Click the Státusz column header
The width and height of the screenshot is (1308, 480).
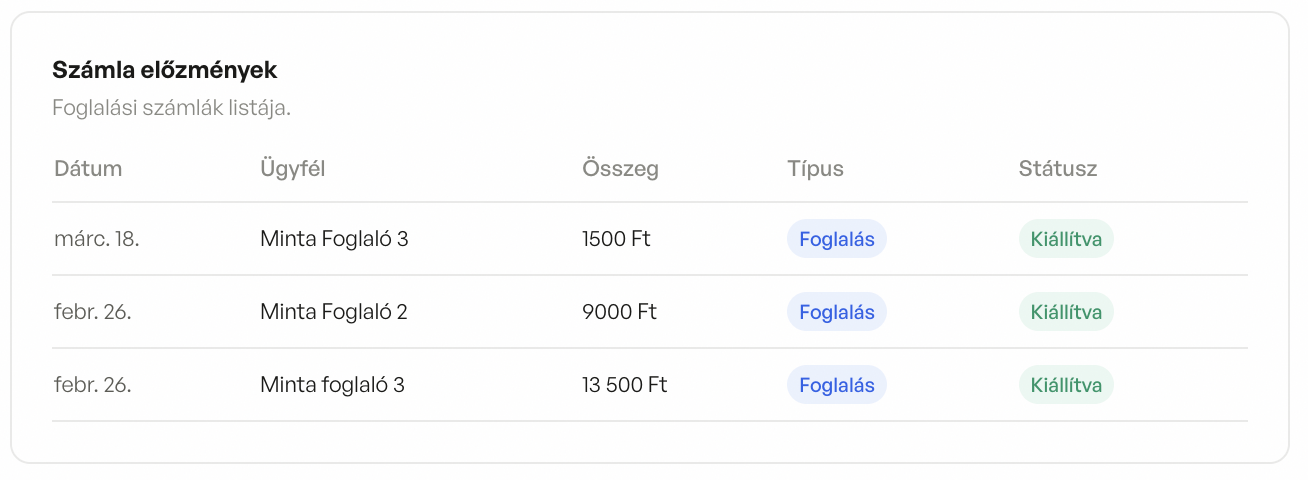coord(1057,169)
